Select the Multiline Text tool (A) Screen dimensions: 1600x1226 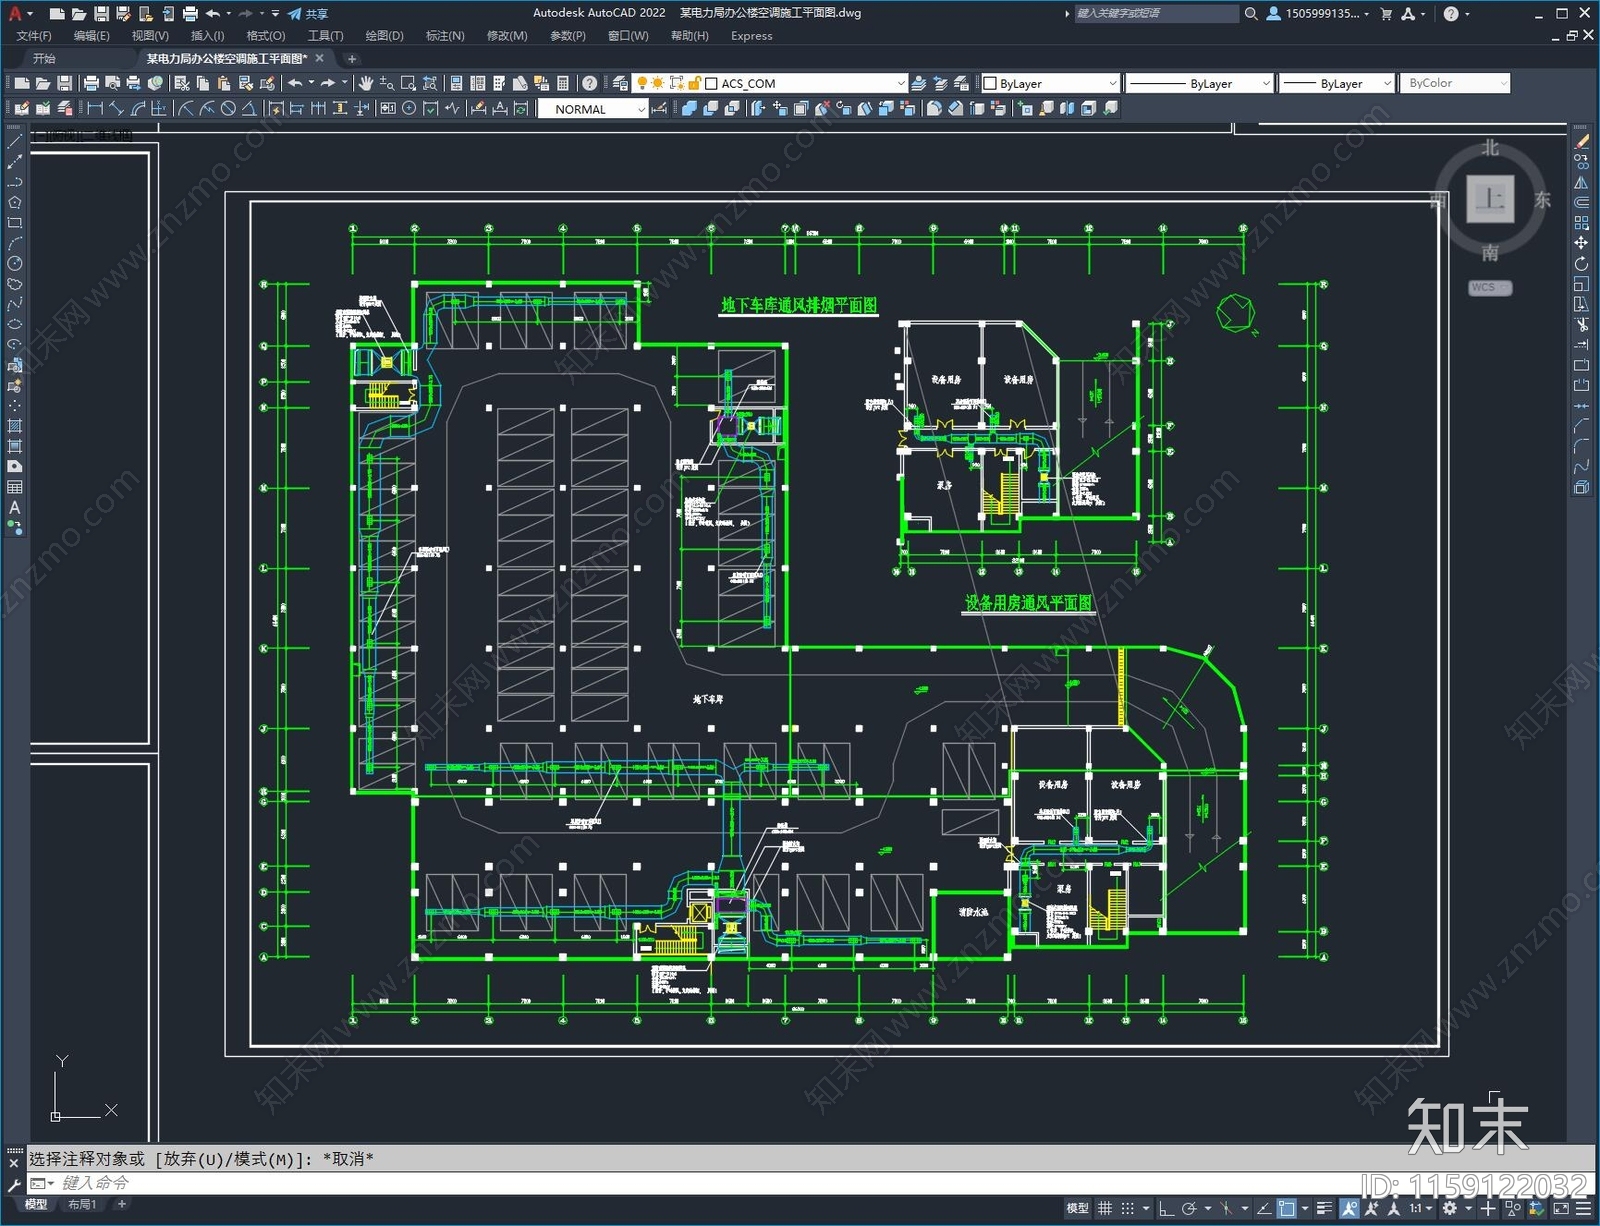point(14,507)
